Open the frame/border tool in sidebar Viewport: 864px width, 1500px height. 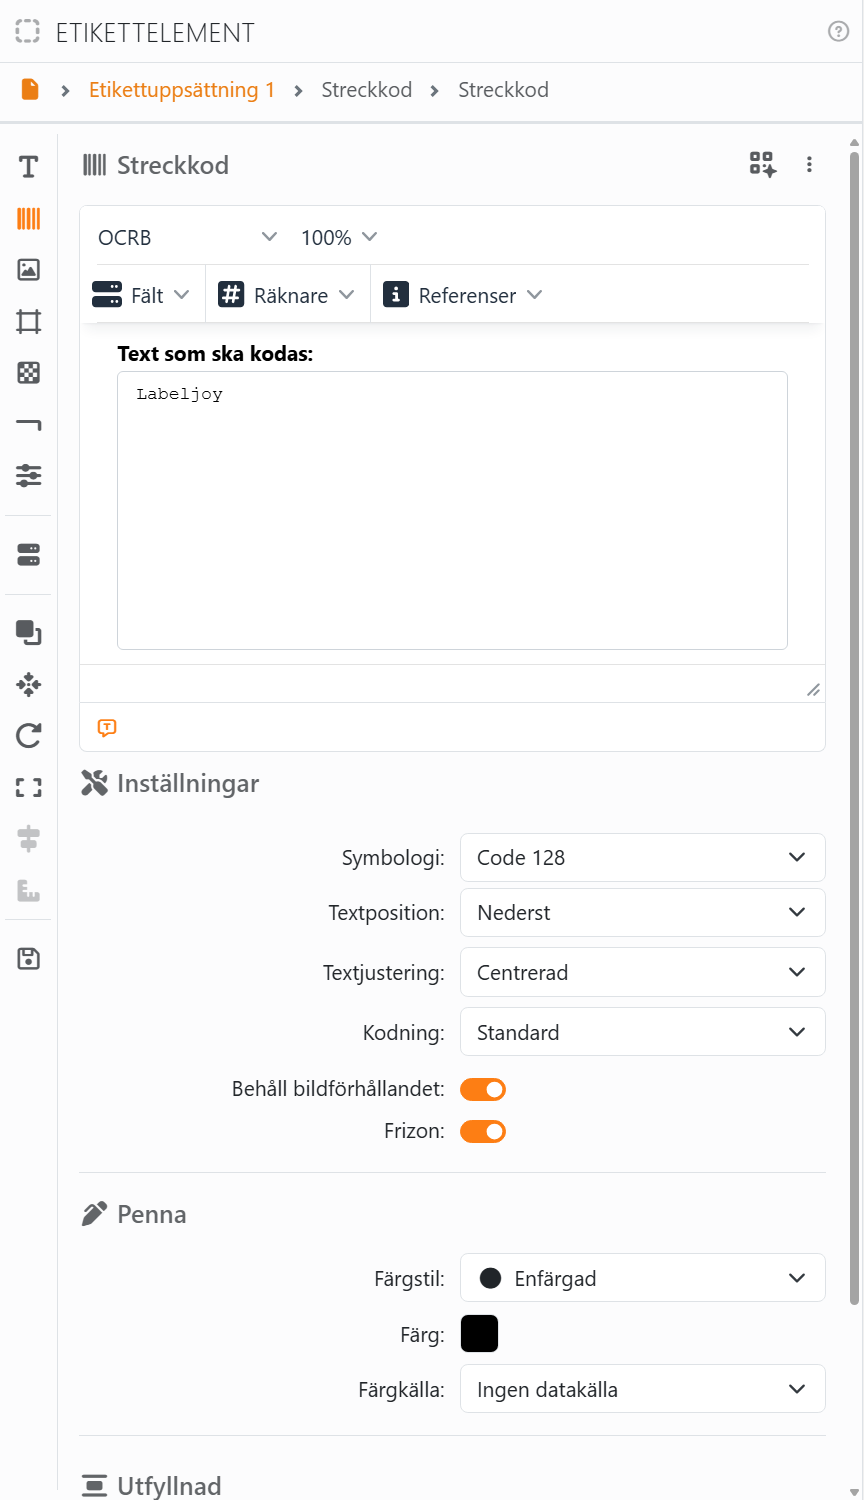[28, 321]
